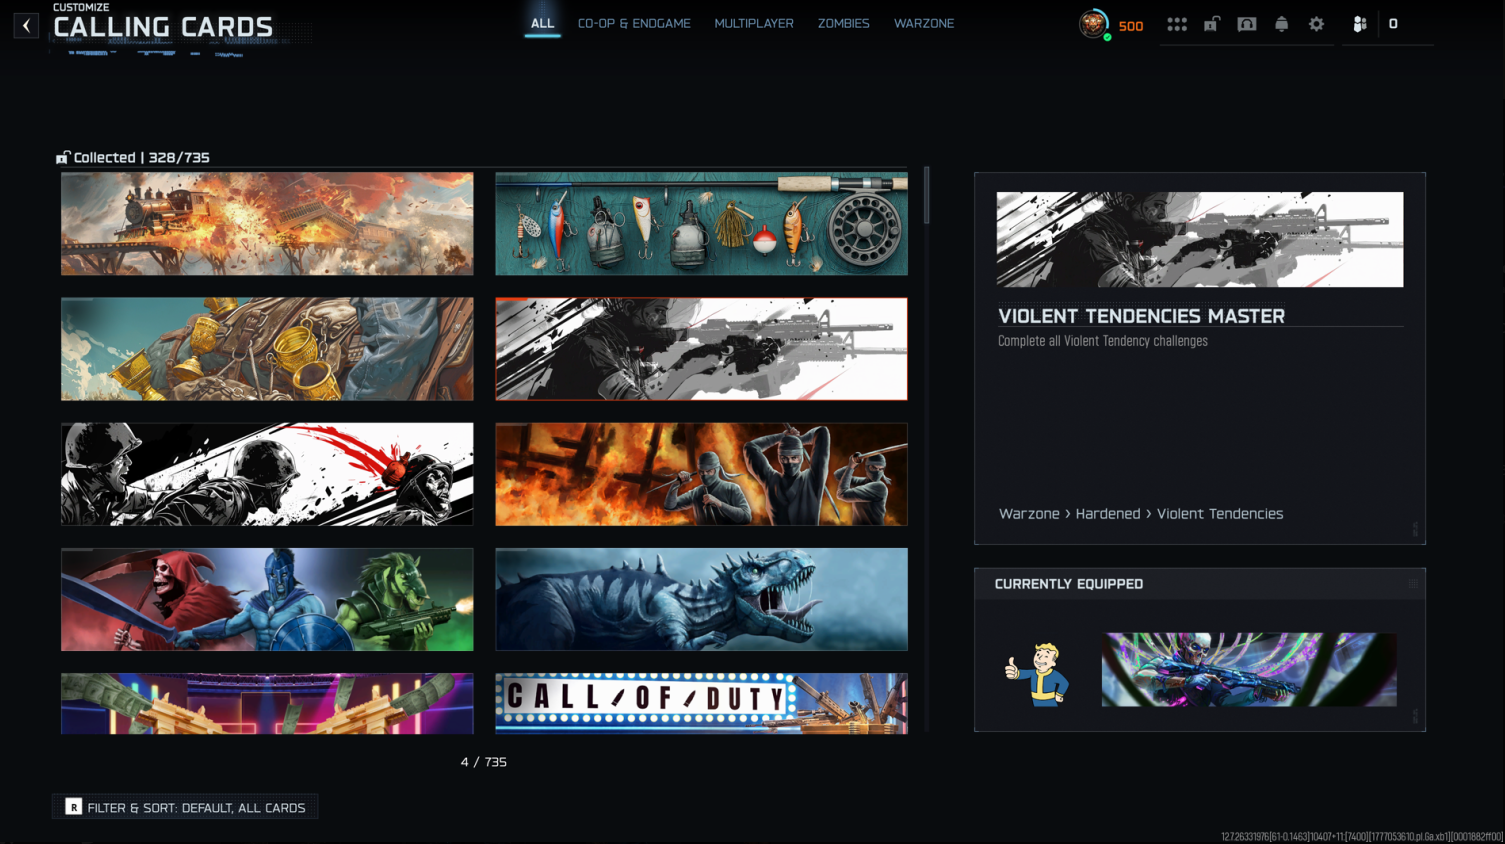The width and height of the screenshot is (1505, 844).
Task: Open notifications bell
Action: pyautogui.click(x=1282, y=24)
